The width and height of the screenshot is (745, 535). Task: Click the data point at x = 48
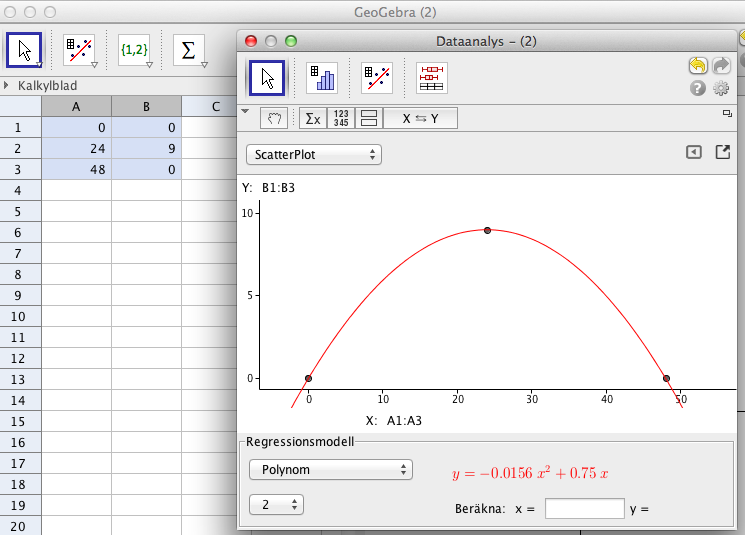[667, 379]
